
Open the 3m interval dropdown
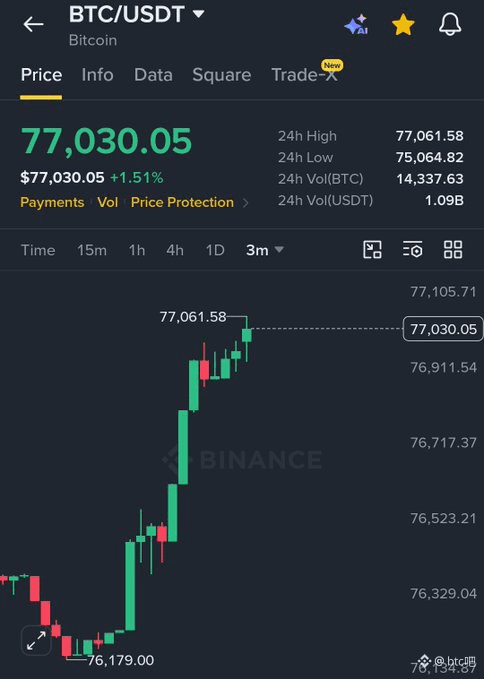tap(265, 250)
